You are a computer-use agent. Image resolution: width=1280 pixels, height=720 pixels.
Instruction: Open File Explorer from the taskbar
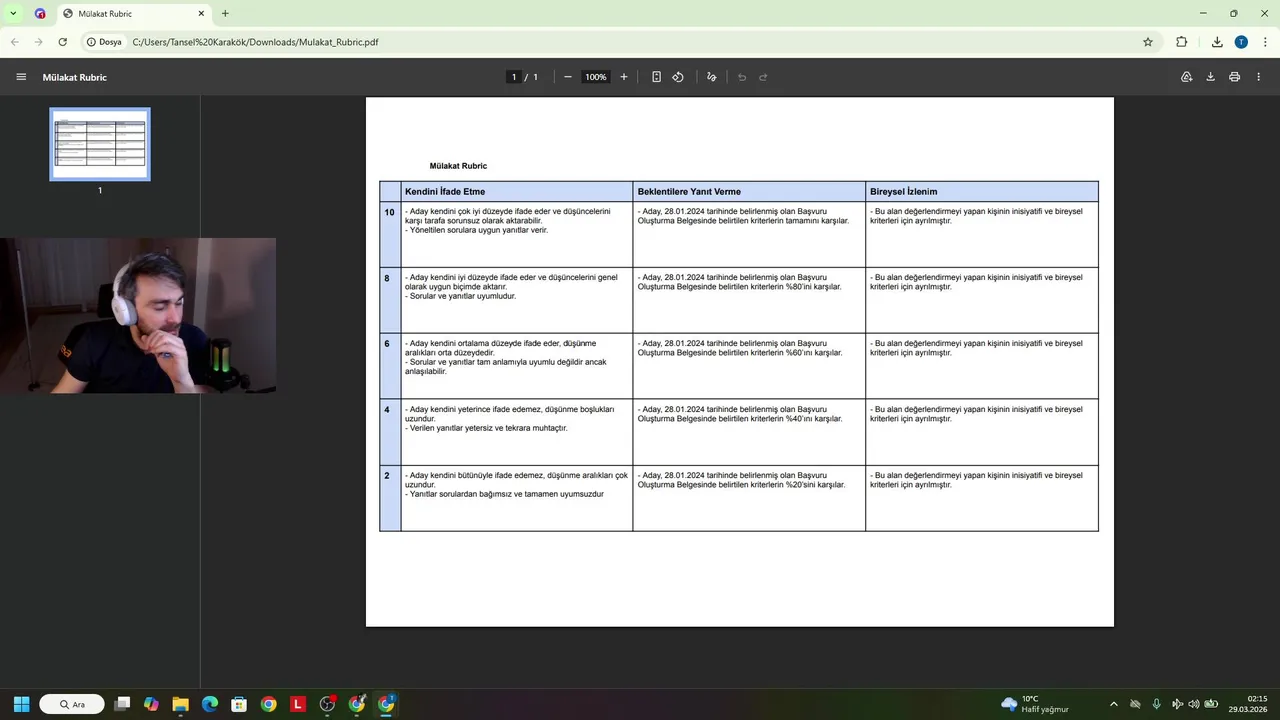180,704
